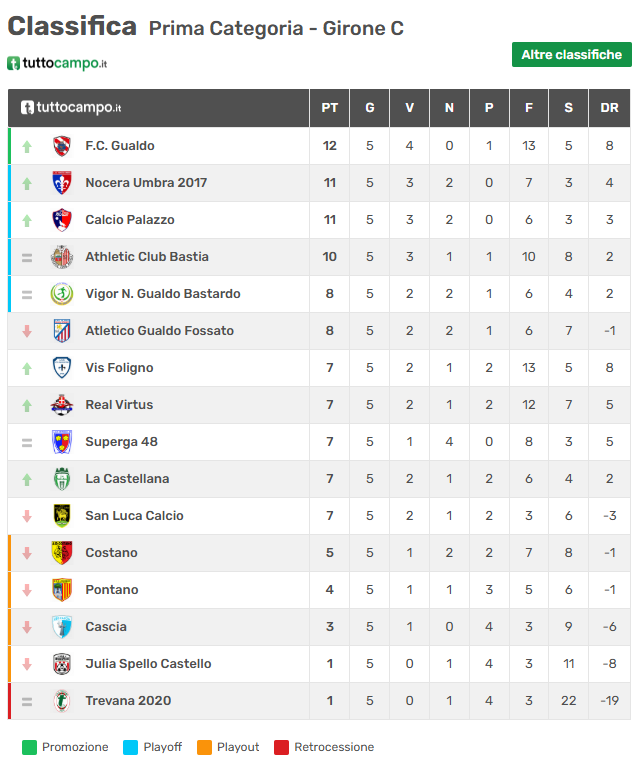The width and height of the screenshot is (640, 764).
Task: Click the DR goal difference column header
Action: point(609,108)
